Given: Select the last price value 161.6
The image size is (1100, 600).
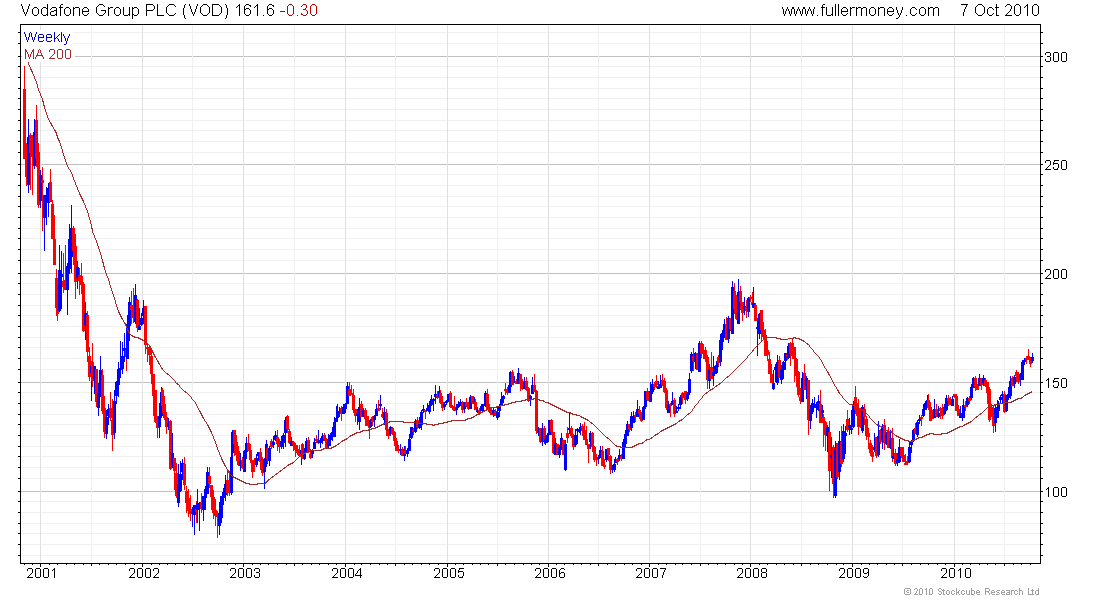Looking at the screenshot, I should click(255, 11).
